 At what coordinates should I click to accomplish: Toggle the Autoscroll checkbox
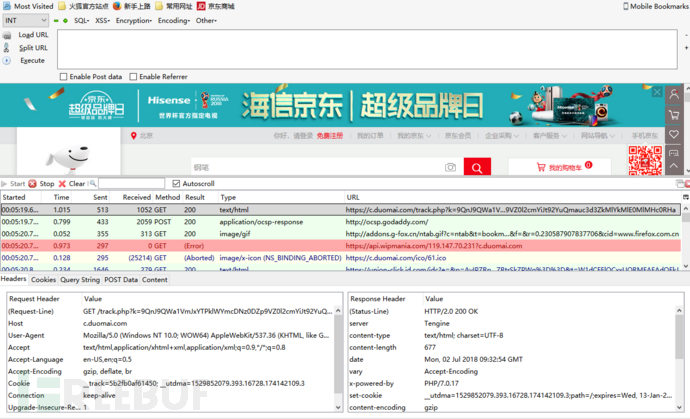[176, 184]
